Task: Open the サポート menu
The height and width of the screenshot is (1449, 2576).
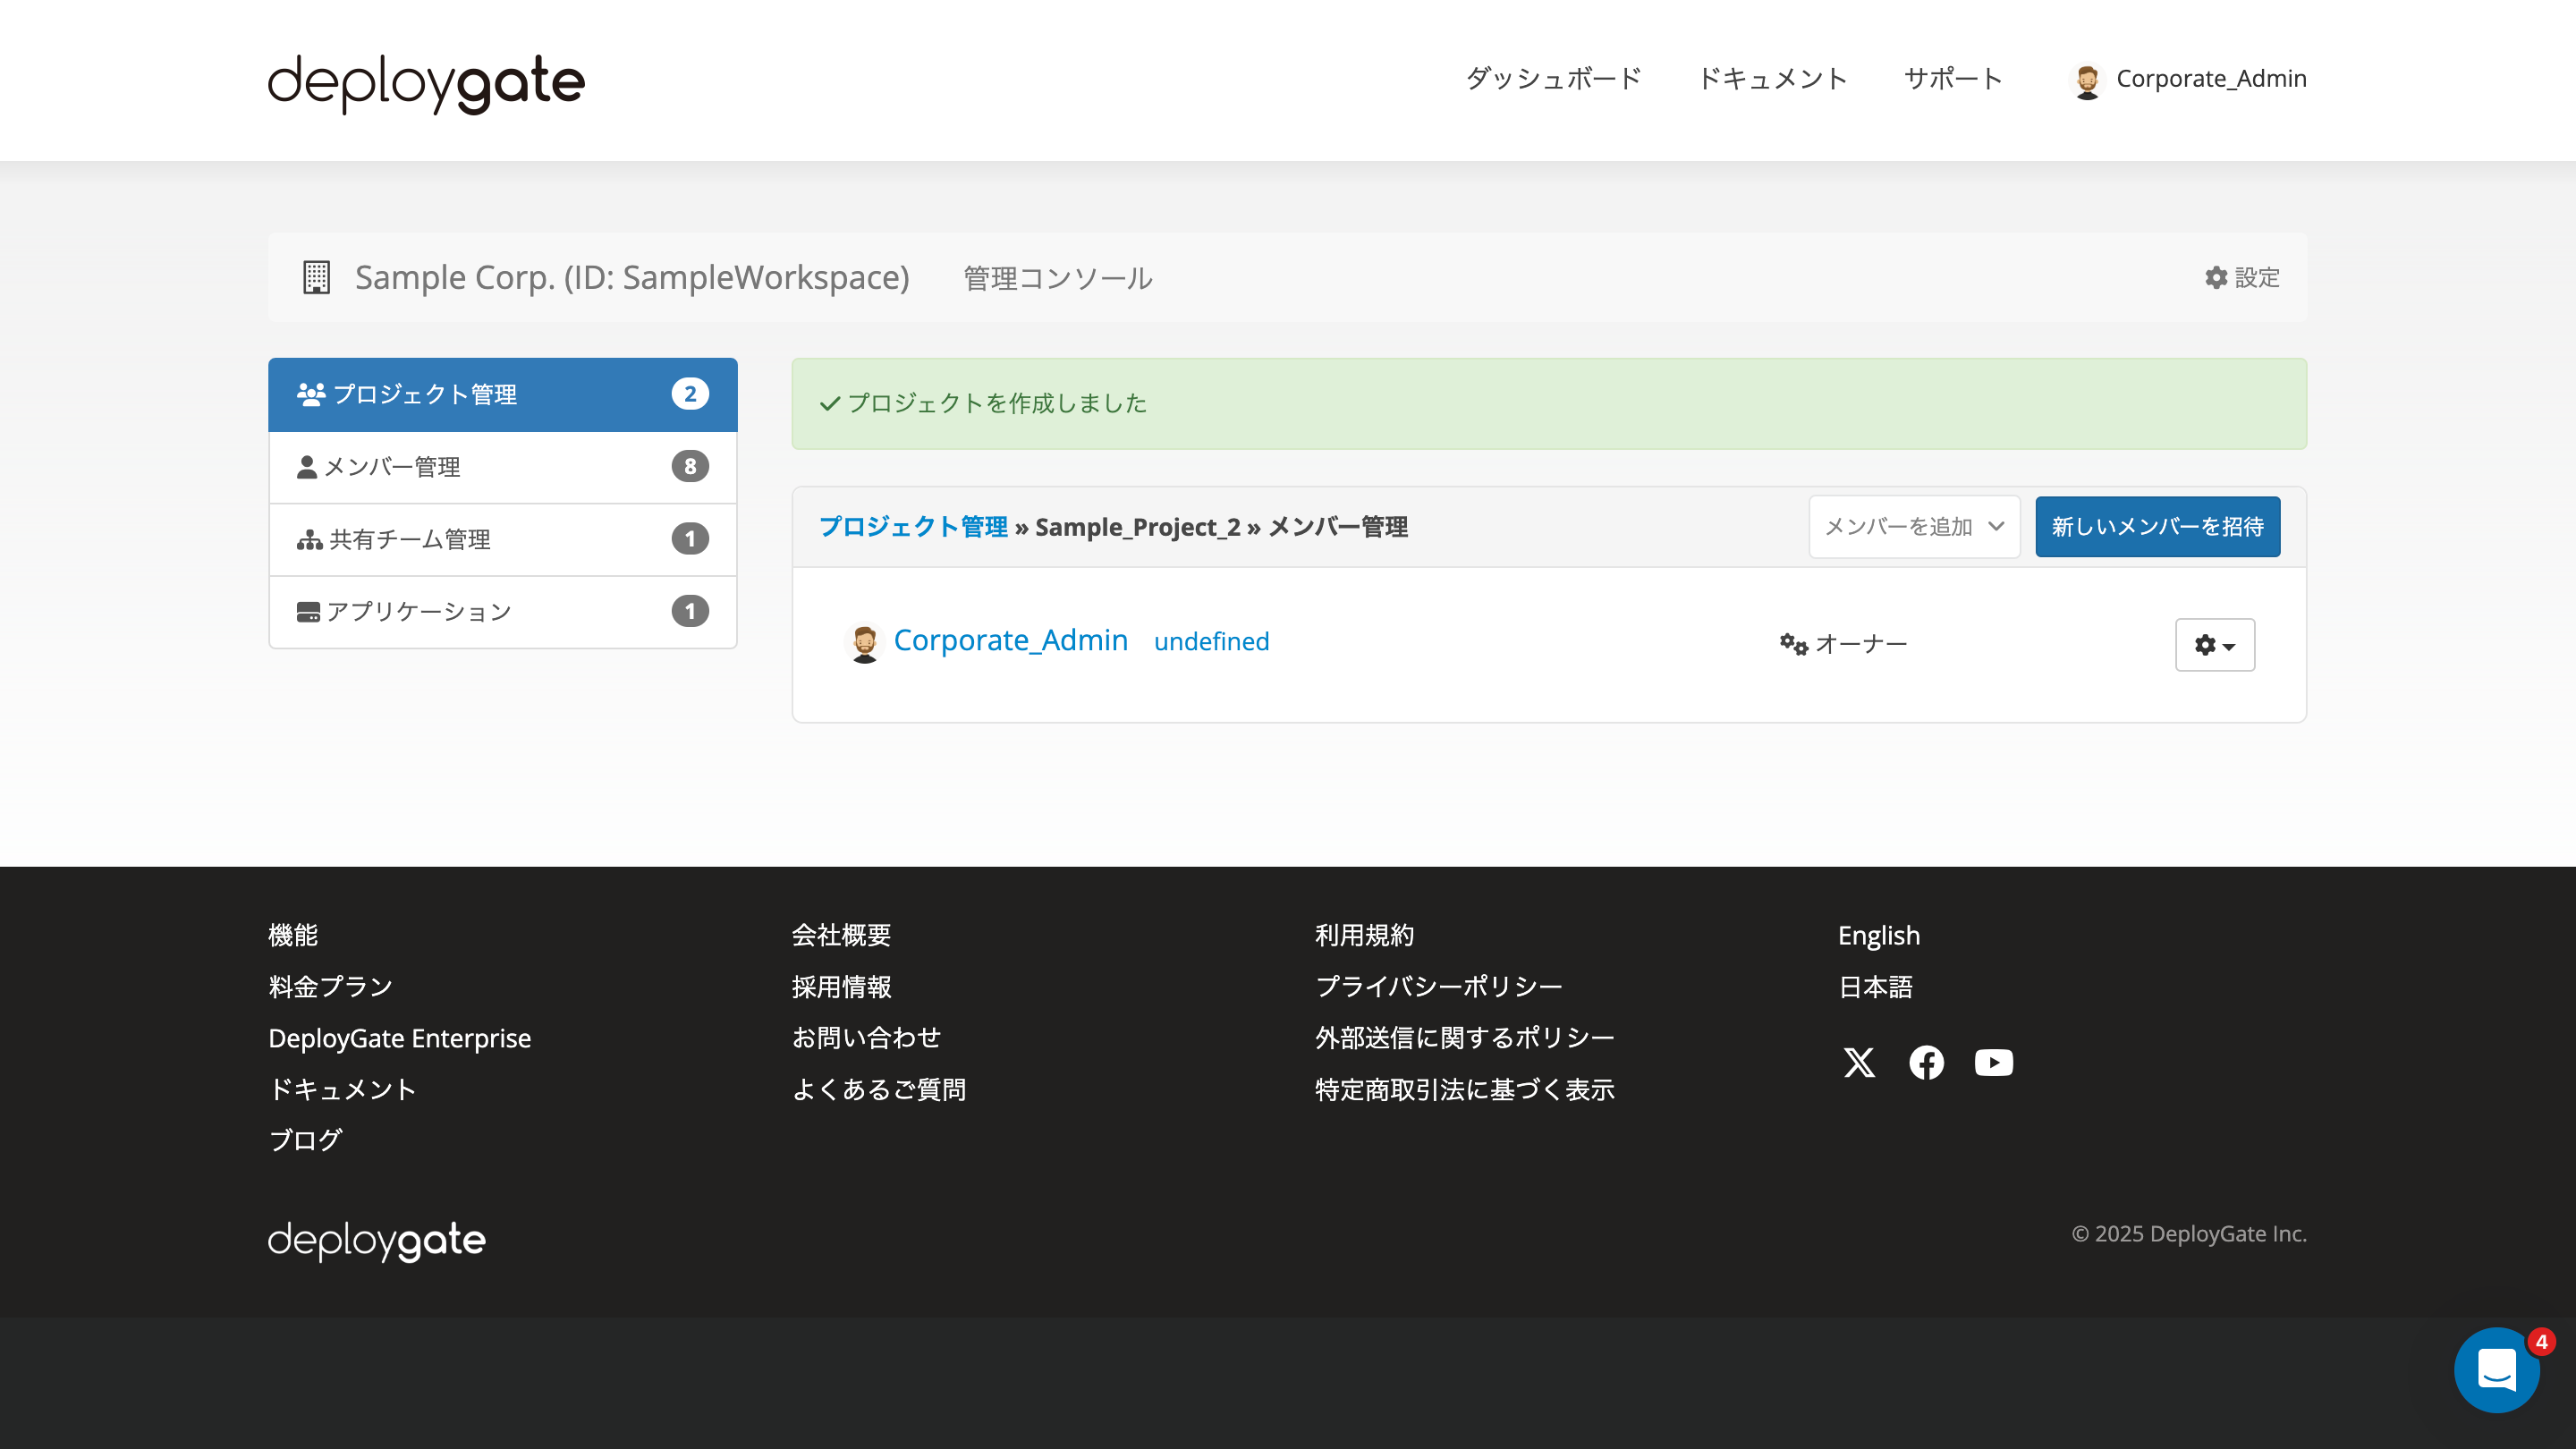Action: coord(1953,79)
